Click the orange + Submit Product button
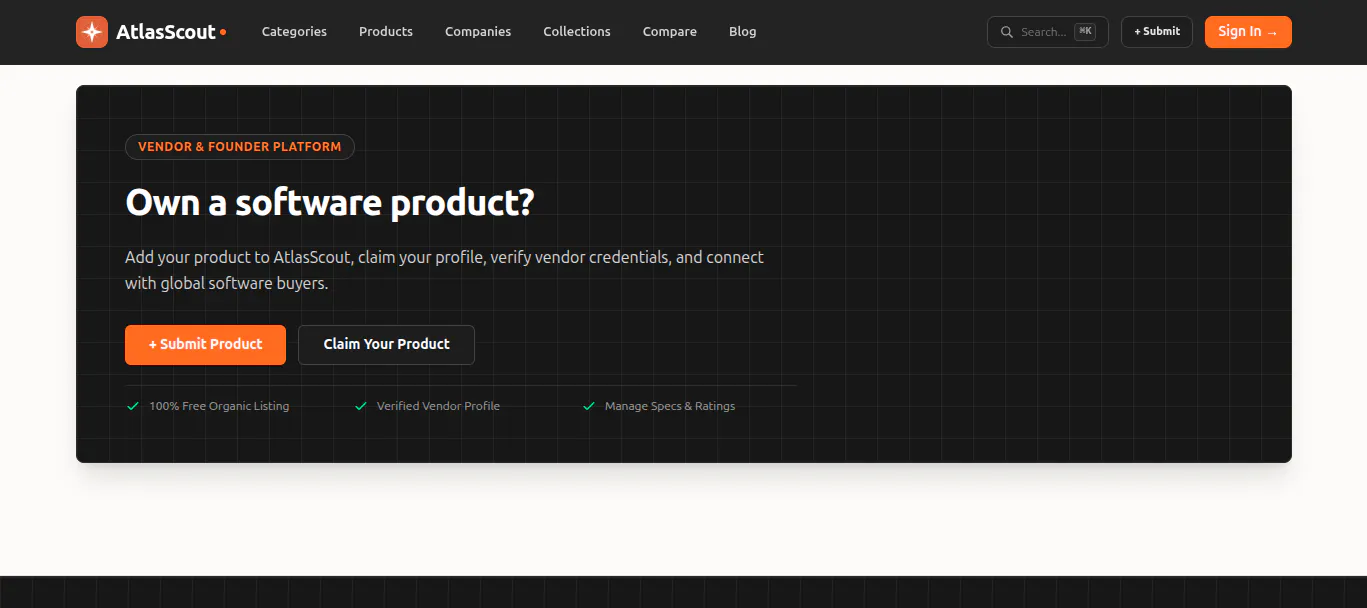The height and width of the screenshot is (608, 1367). (x=205, y=345)
